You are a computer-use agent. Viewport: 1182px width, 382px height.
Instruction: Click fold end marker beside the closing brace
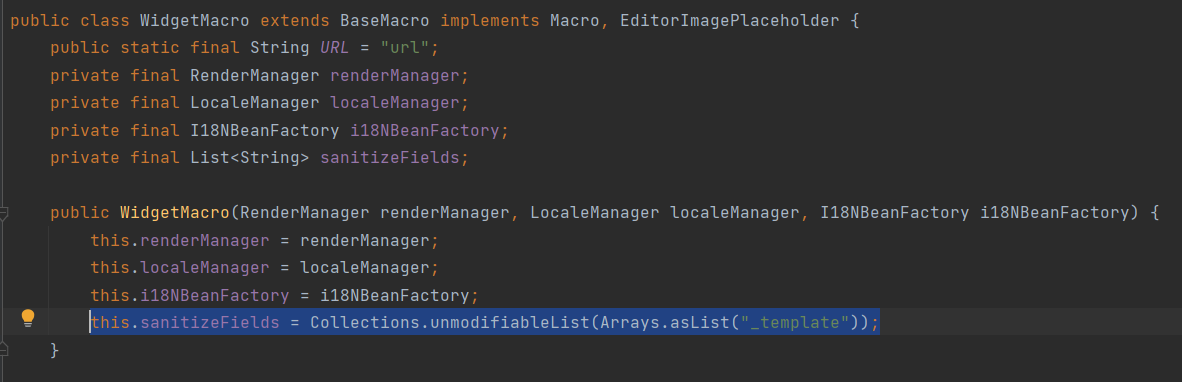point(3,350)
